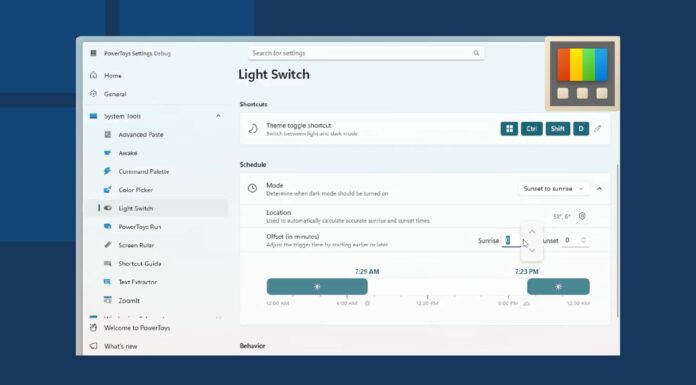Image resolution: width=696 pixels, height=385 pixels.
Task: Click the Shift shortcut key button
Action: click(558, 129)
